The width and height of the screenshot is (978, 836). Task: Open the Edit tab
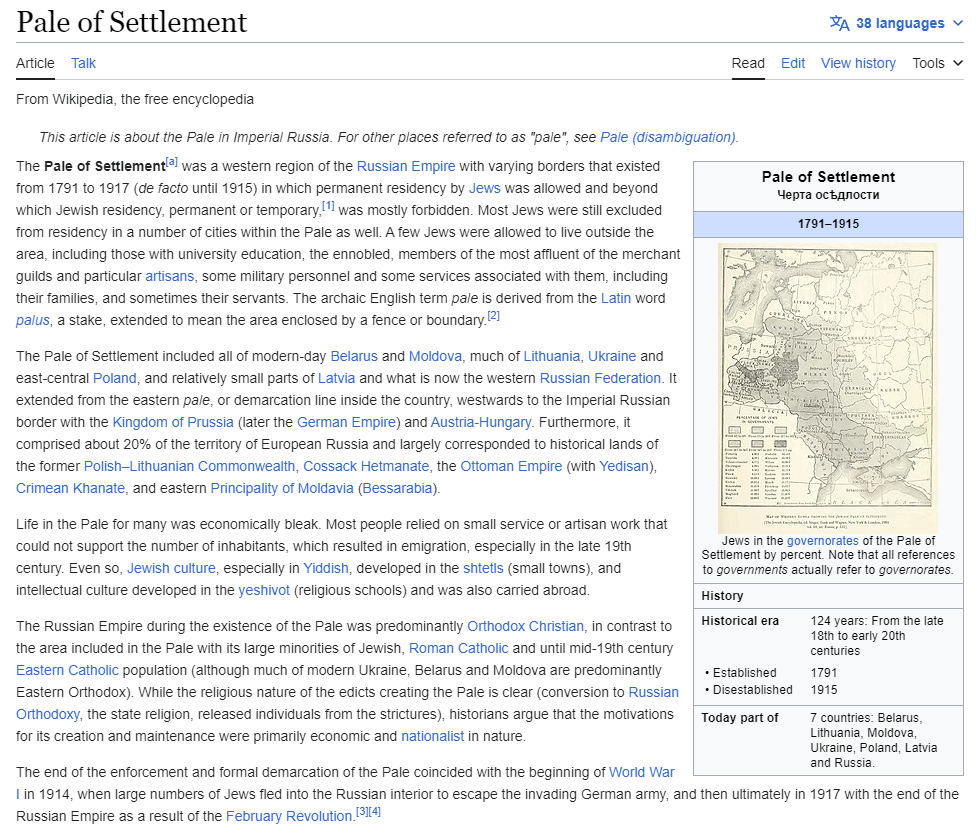tap(793, 63)
